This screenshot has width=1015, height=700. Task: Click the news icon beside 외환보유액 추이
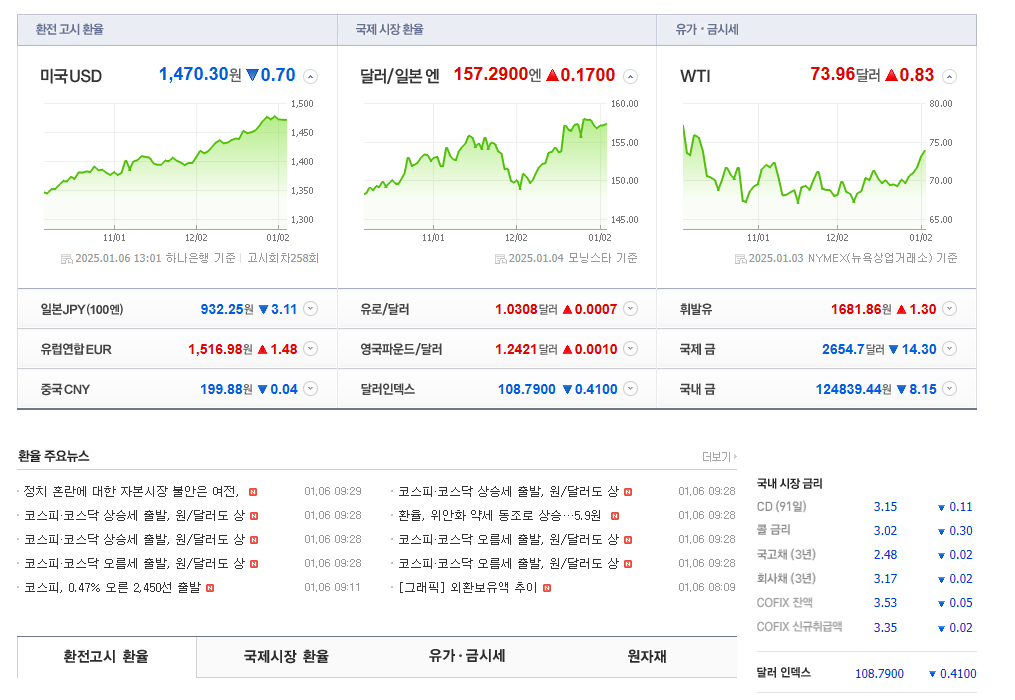coord(547,588)
